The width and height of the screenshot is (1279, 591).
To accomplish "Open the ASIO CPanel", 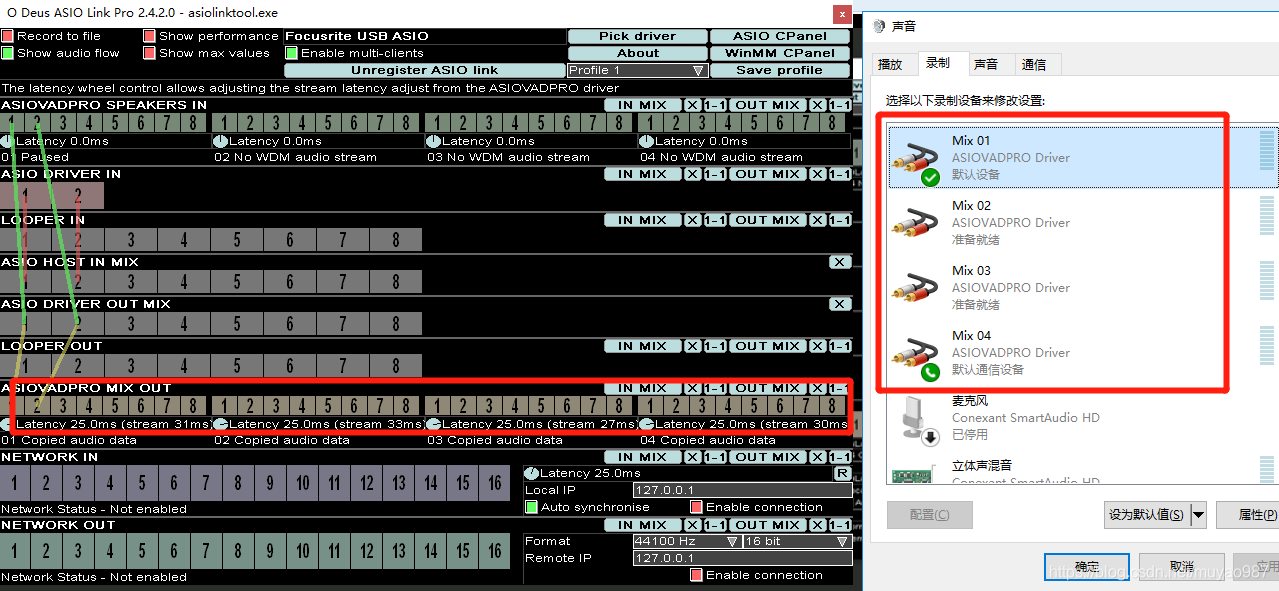I will pos(780,36).
